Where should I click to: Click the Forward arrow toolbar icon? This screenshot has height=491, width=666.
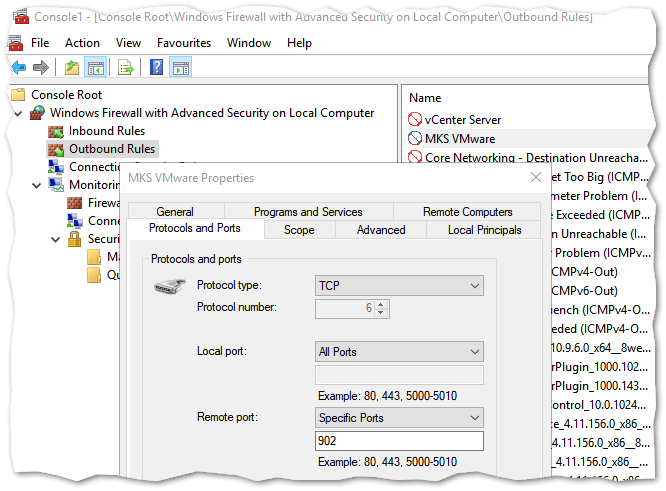(x=41, y=68)
